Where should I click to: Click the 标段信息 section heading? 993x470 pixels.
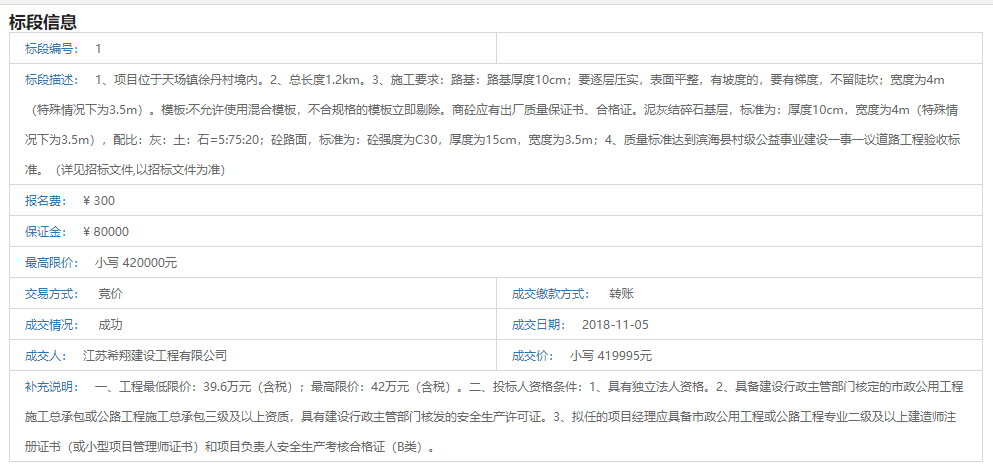click(43, 21)
